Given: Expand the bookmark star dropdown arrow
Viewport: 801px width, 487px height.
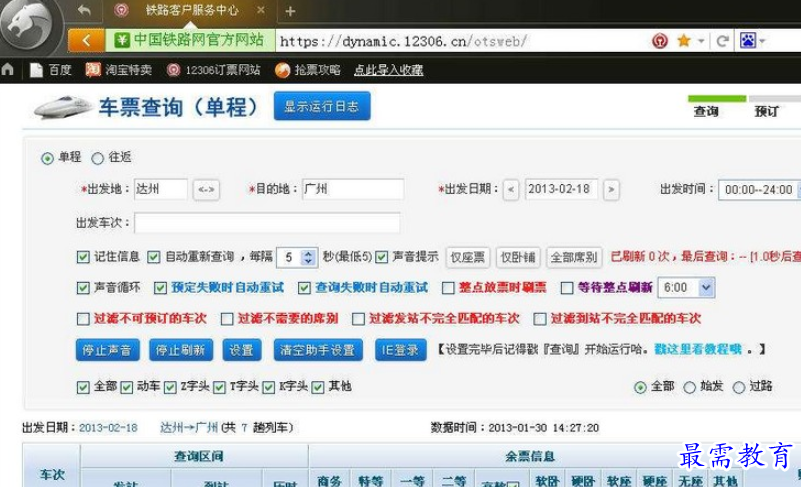Looking at the screenshot, I should coord(701,41).
